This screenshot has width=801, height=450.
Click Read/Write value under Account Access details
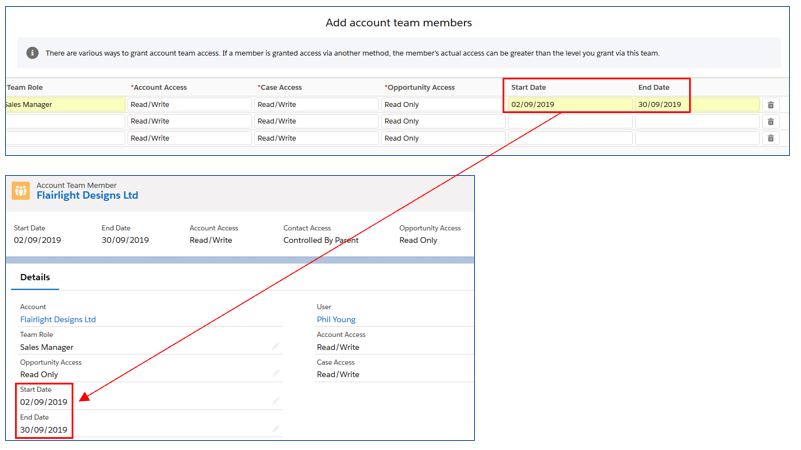point(338,347)
